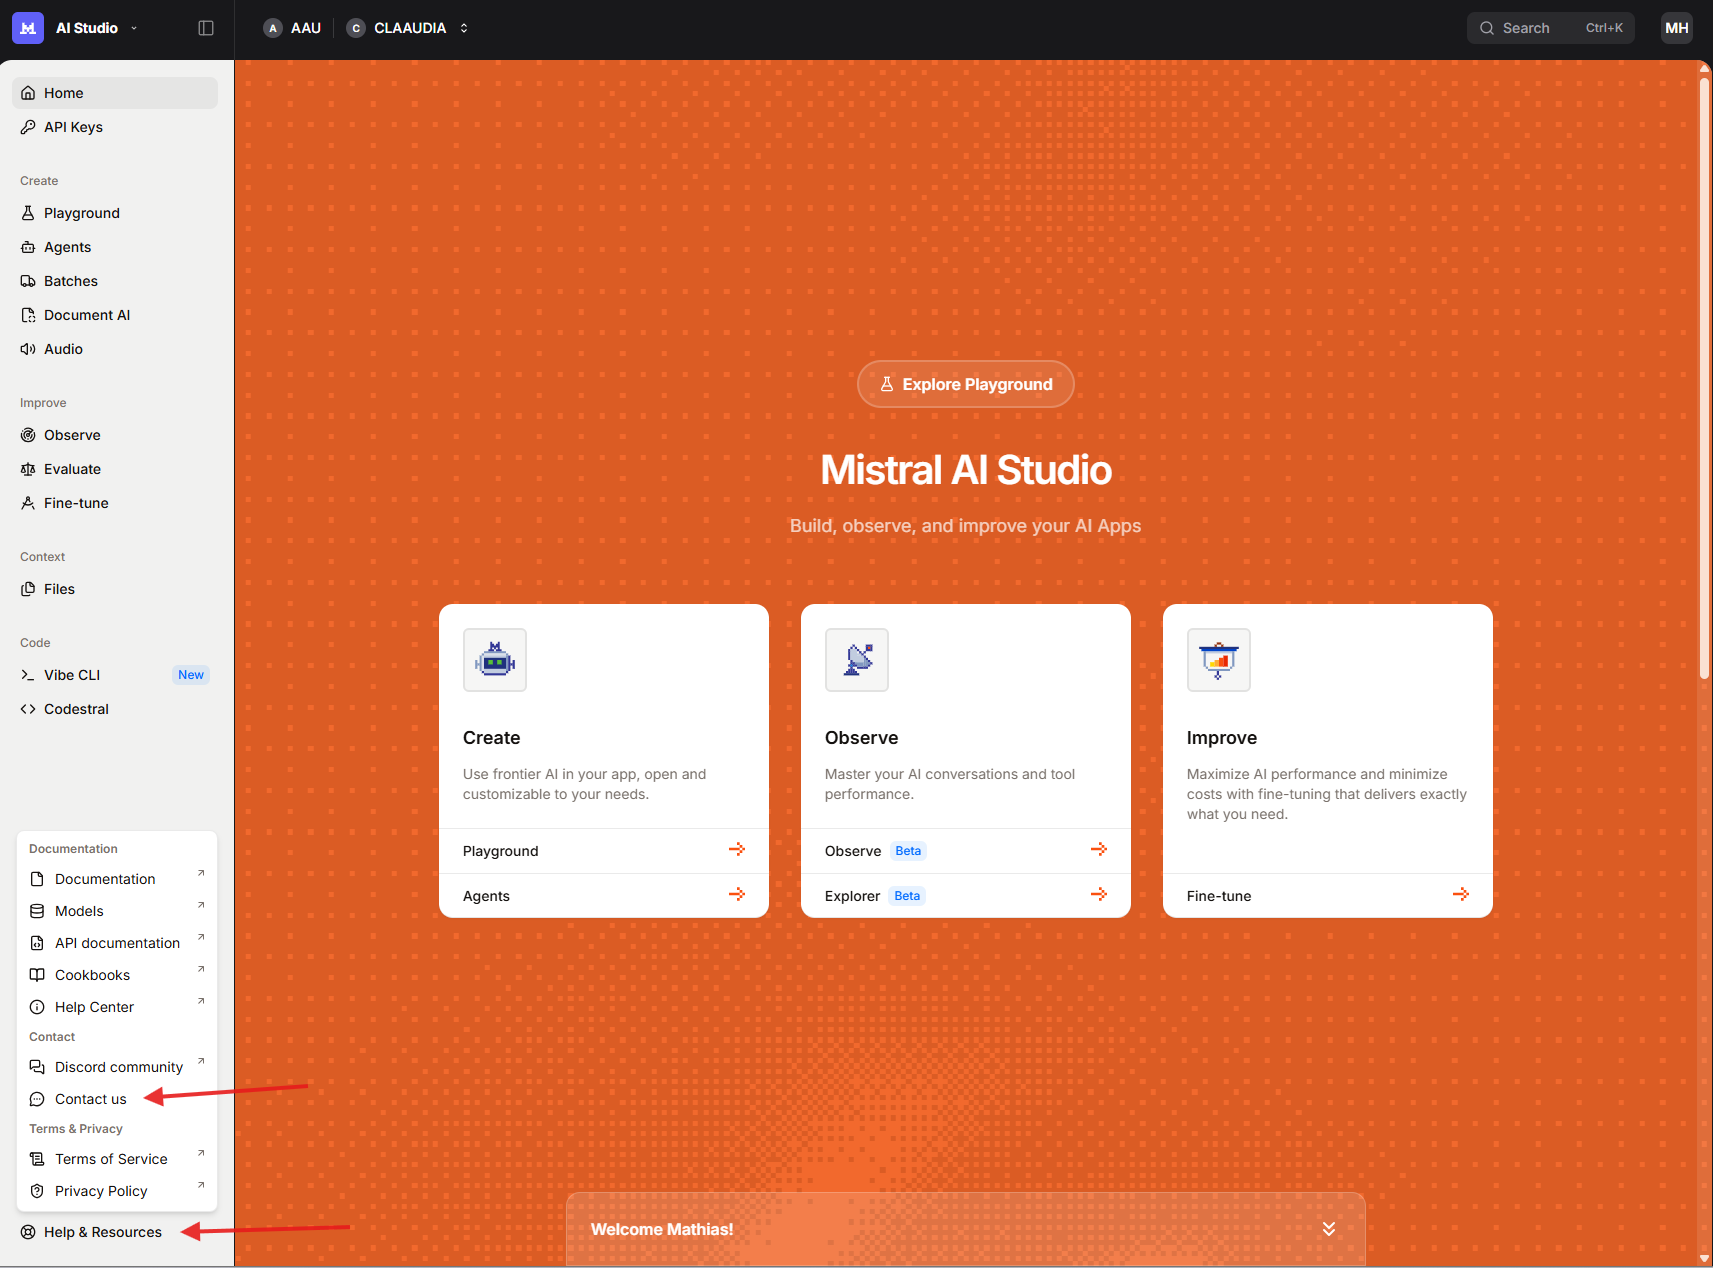Open the API Keys page

[72, 126]
